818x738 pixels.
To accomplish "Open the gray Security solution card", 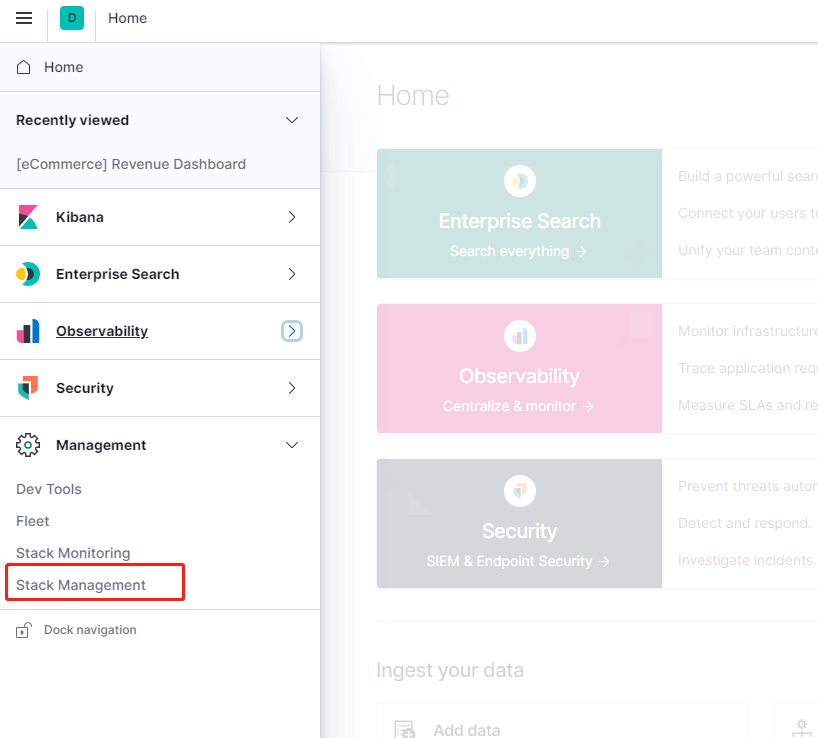I will coord(520,523).
